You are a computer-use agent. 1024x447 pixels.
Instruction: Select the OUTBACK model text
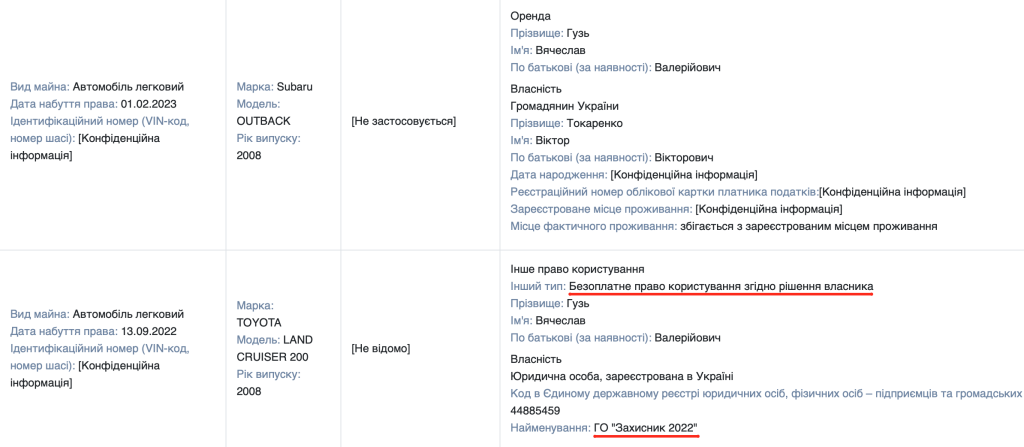263,121
